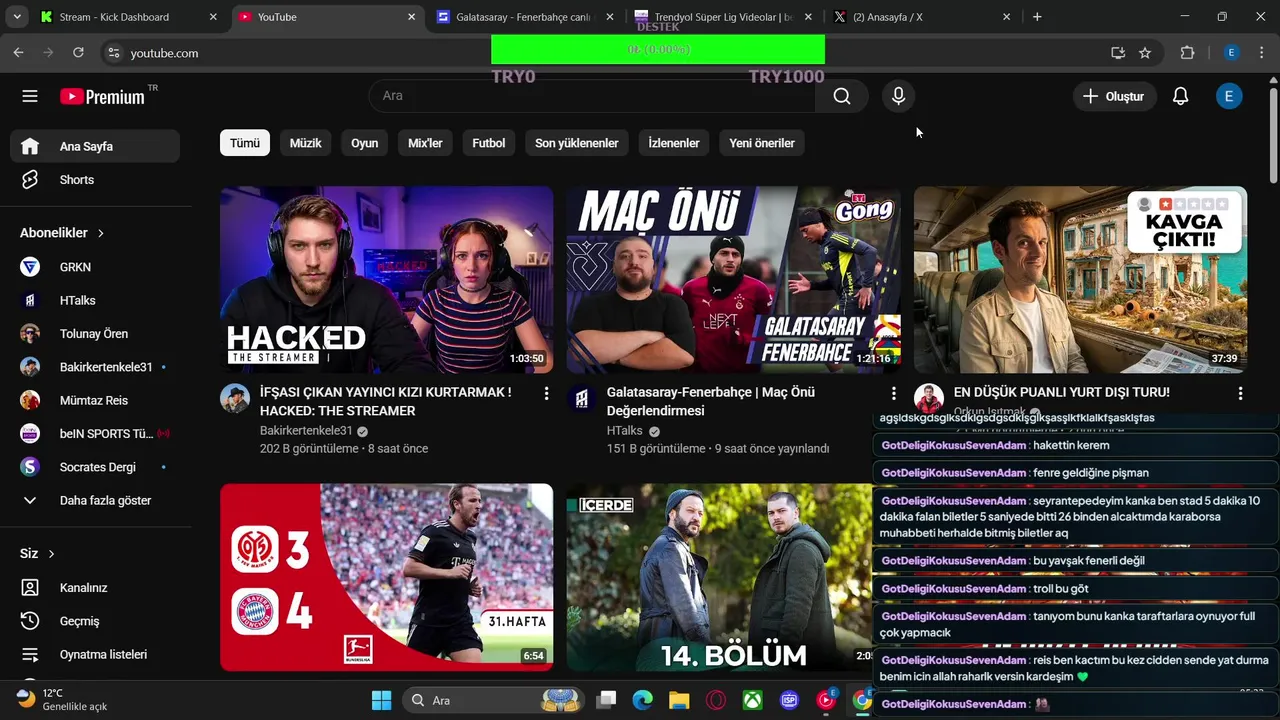
Task: Click the YouTube Ara search field
Action: pos(593,96)
